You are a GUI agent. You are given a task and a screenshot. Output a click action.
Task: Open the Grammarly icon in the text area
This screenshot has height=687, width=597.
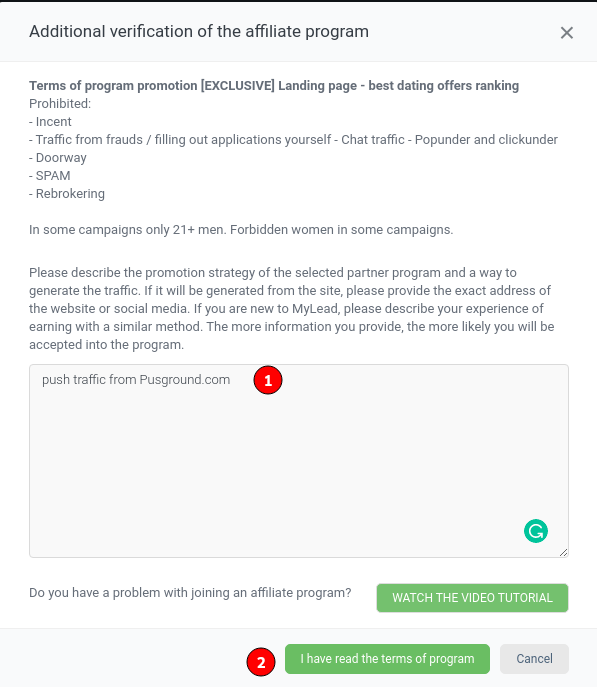(x=536, y=531)
